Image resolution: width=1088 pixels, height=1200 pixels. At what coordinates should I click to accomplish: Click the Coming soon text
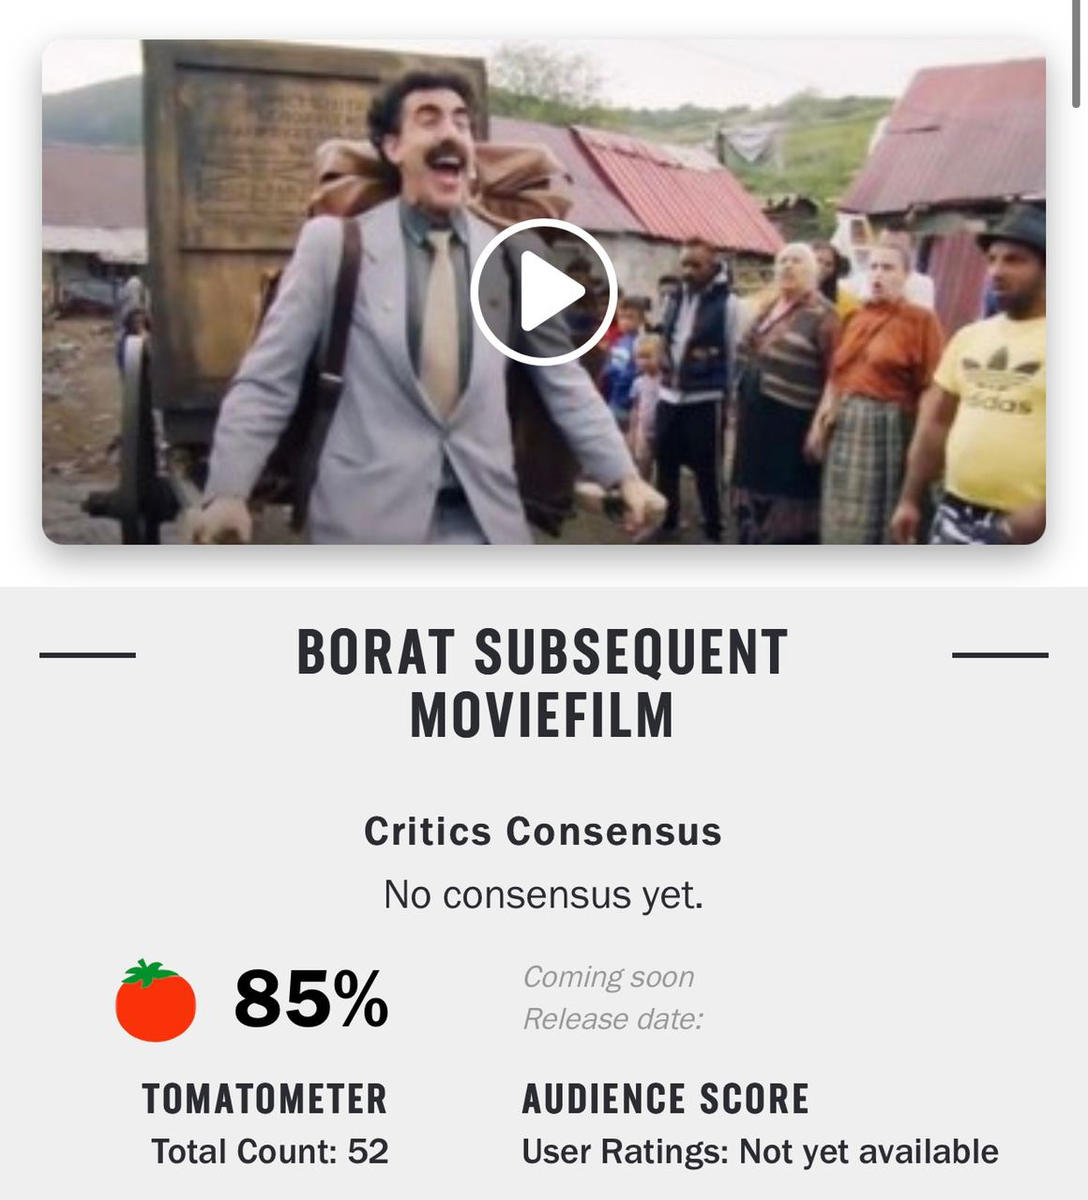click(x=608, y=977)
